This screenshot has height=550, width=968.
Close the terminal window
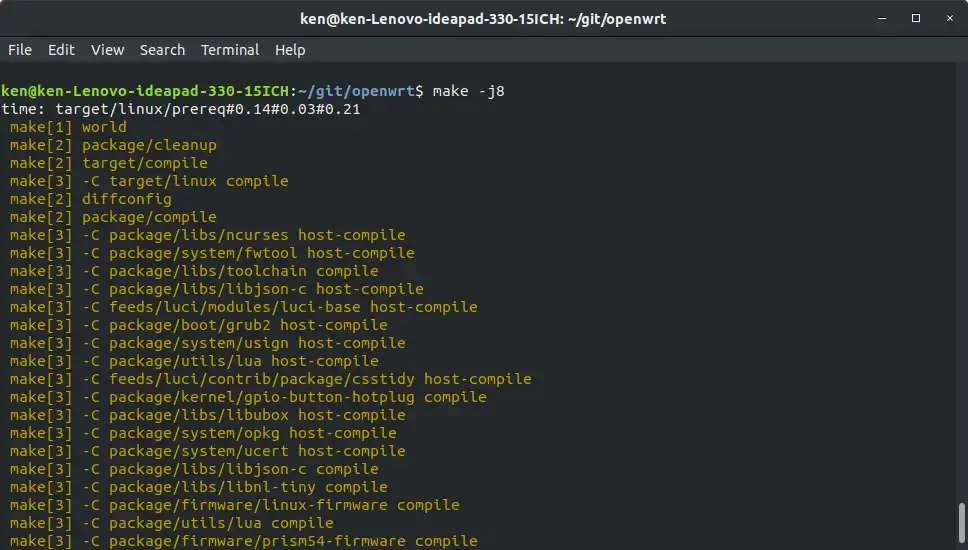pyautogui.click(x=950, y=19)
